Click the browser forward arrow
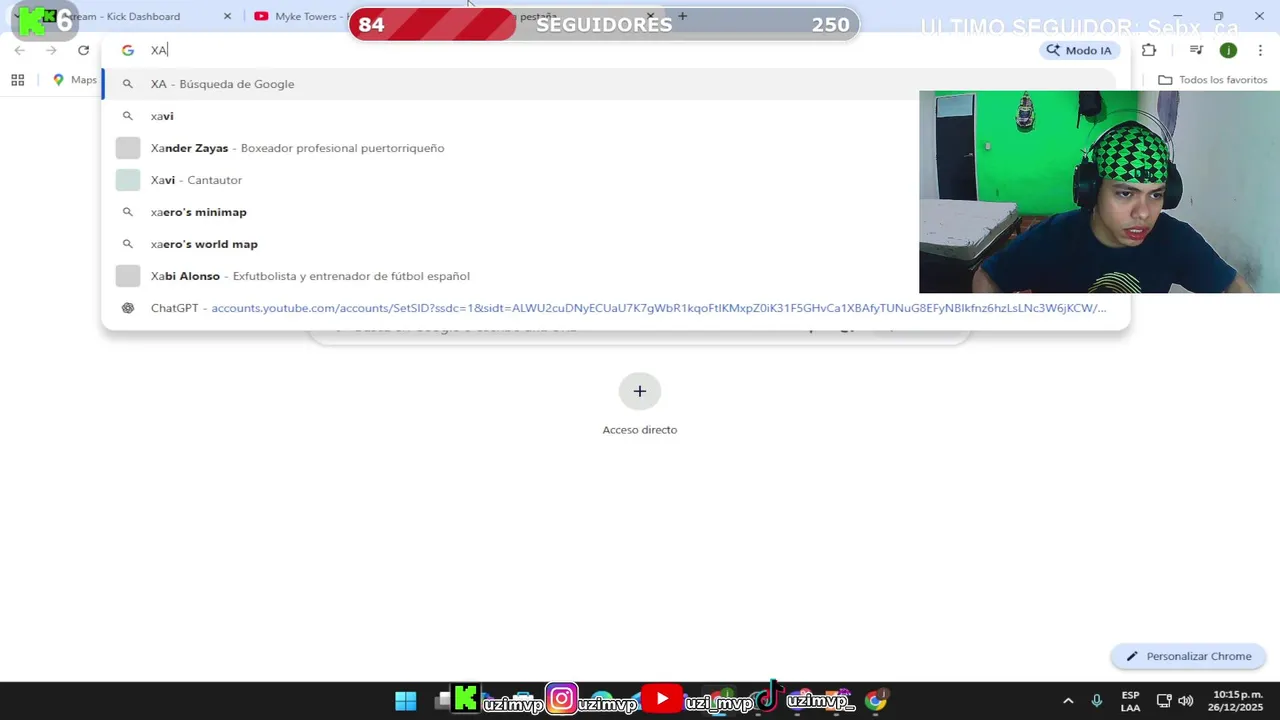Viewport: 1280px width, 720px height. 51,50
